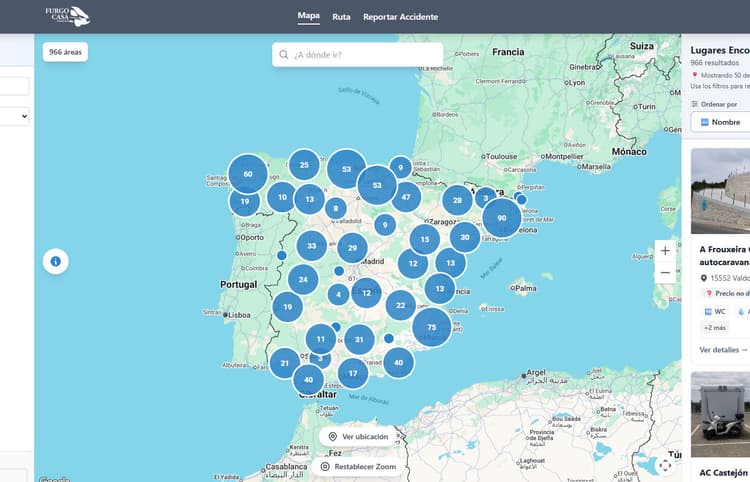The image size is (750, 482).
Task: Zoom in with the plus button
Action: click(665, 251)
